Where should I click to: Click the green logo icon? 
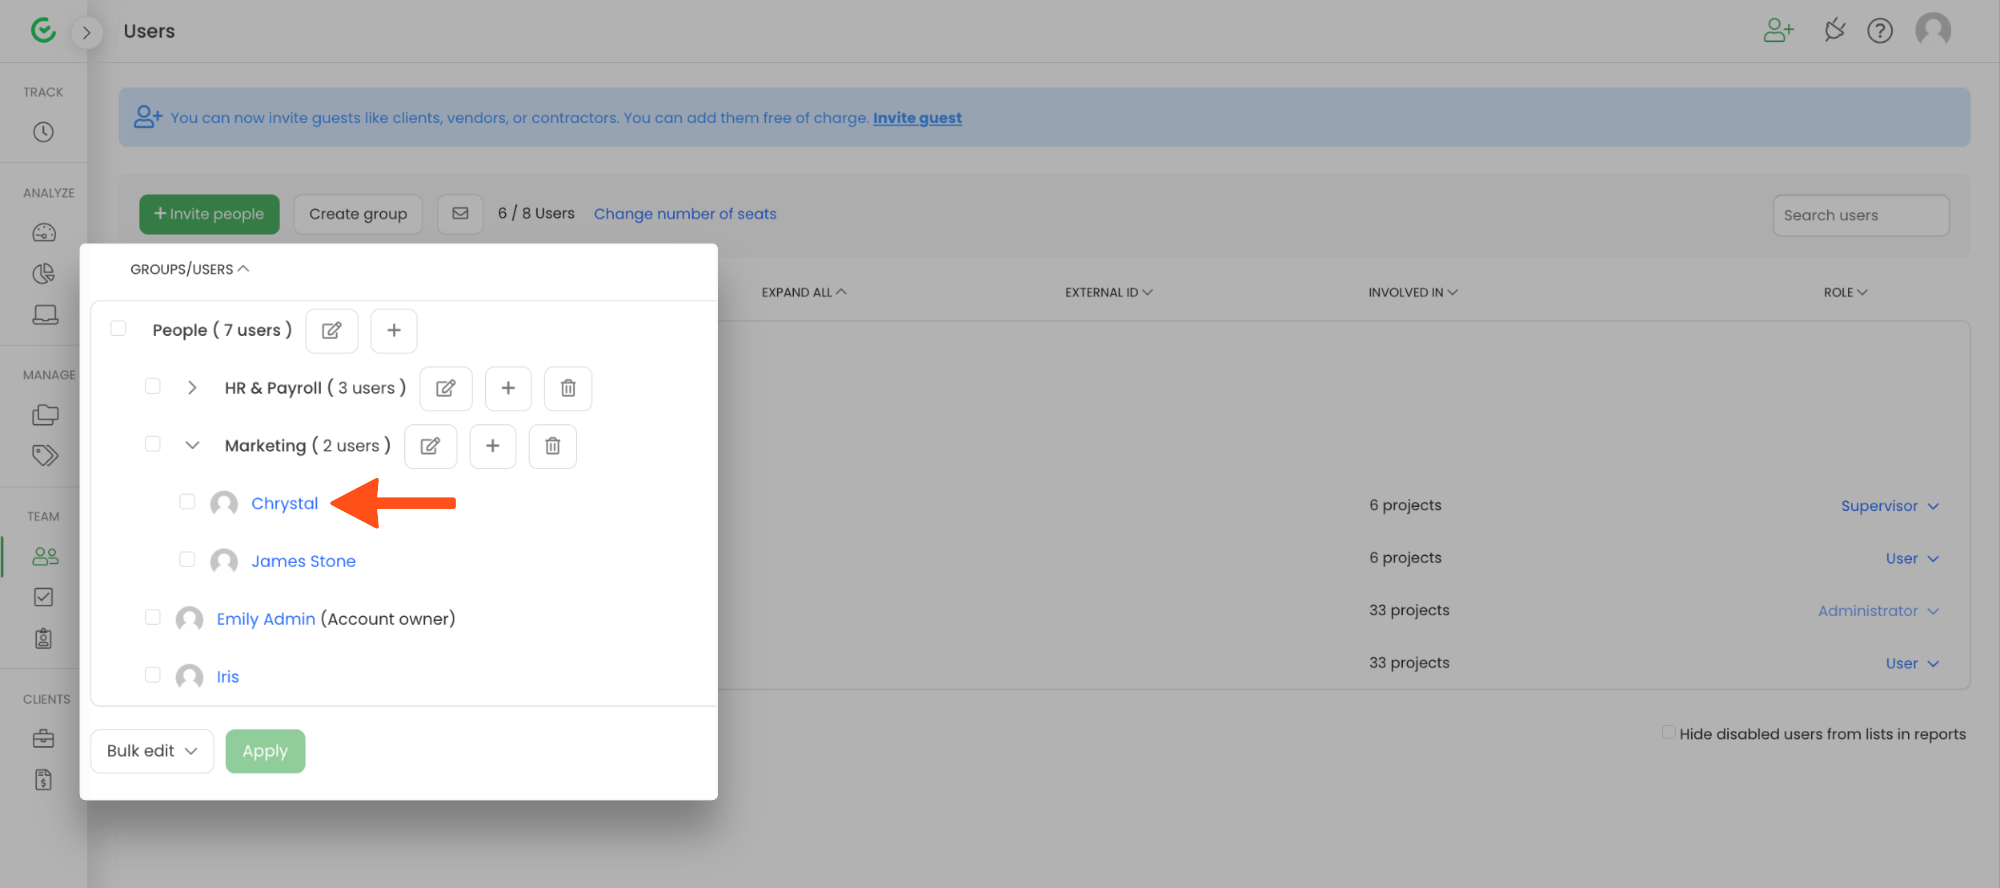click(43, 31)
